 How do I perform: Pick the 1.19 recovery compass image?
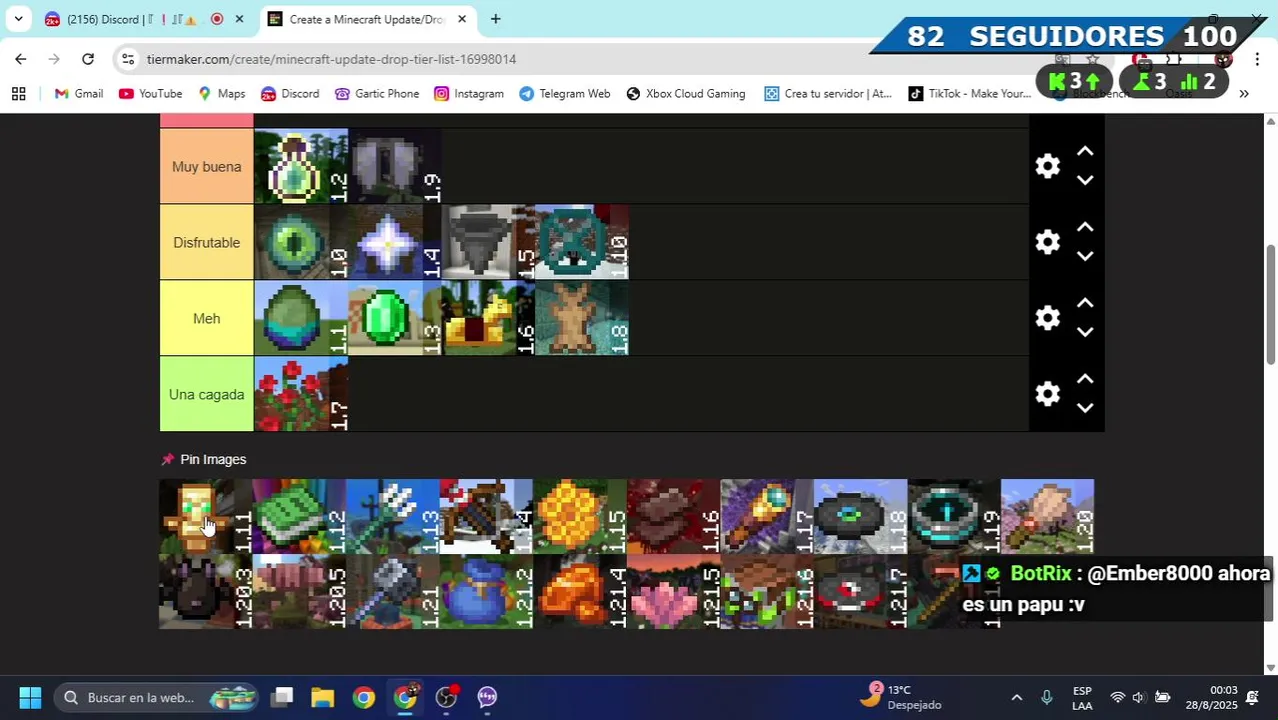(954, 517)
